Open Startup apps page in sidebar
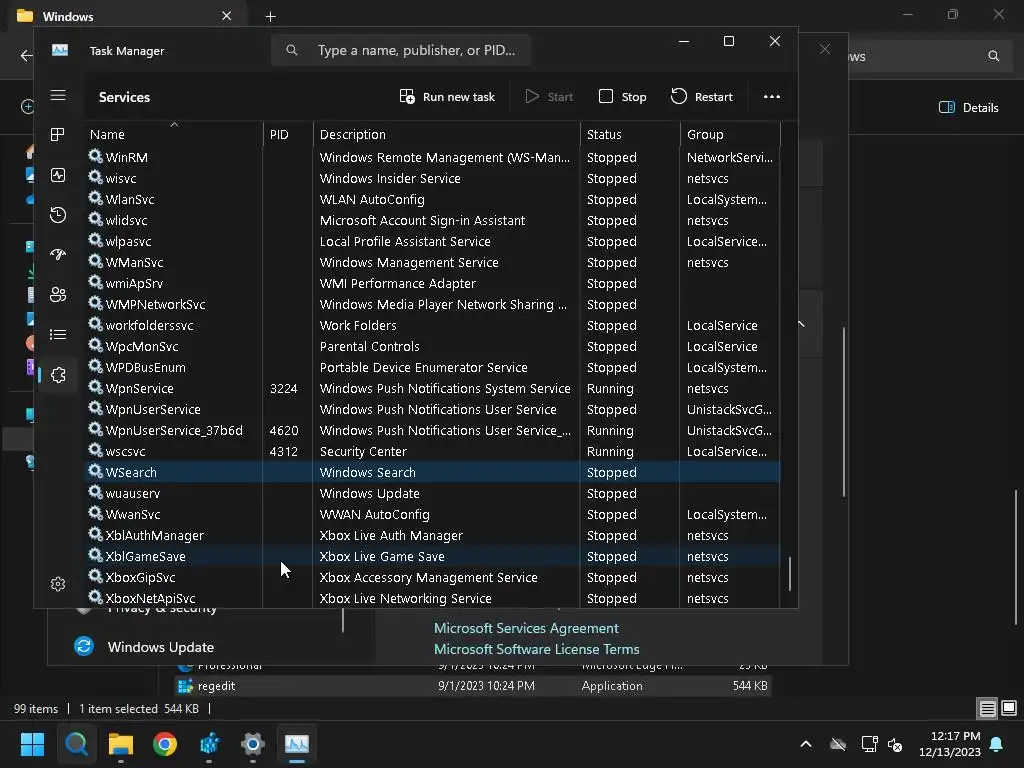This screenshot has height=768, width=1024. pos(57,255)
